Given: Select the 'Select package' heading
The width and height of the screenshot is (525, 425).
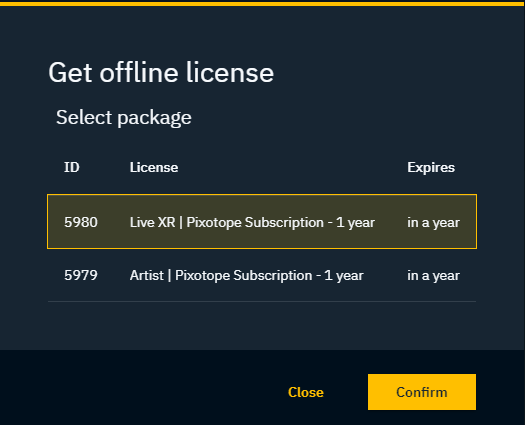Looking at the screenshot, I should tap(124, 118).
